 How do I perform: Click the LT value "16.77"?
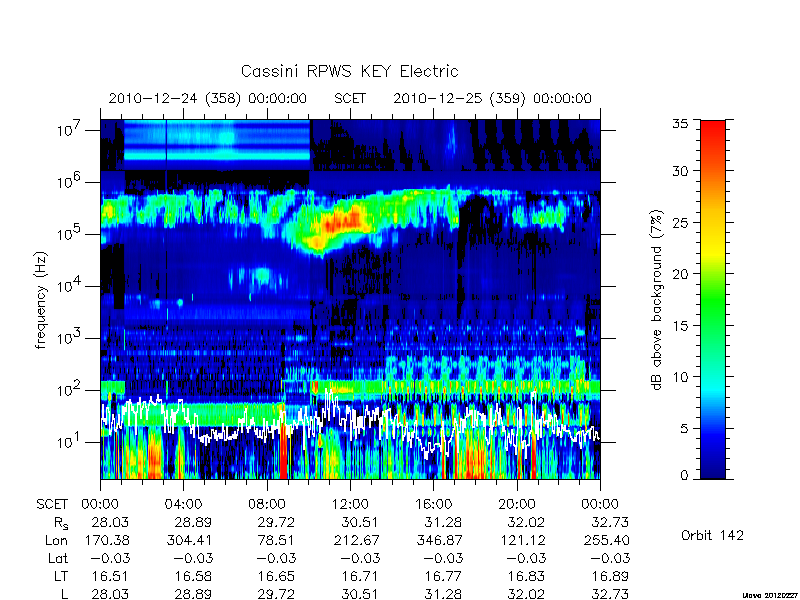click(x=443, y=576)
